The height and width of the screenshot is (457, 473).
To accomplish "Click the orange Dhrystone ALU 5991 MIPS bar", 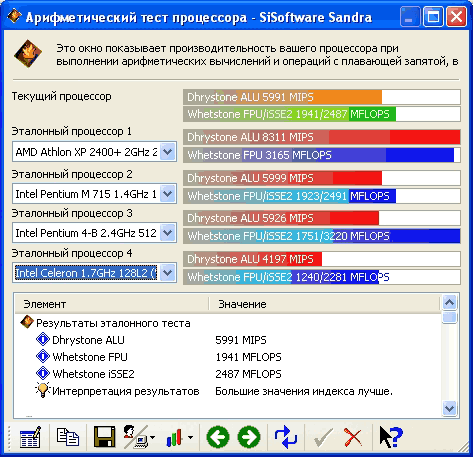I will coord(322,97).
